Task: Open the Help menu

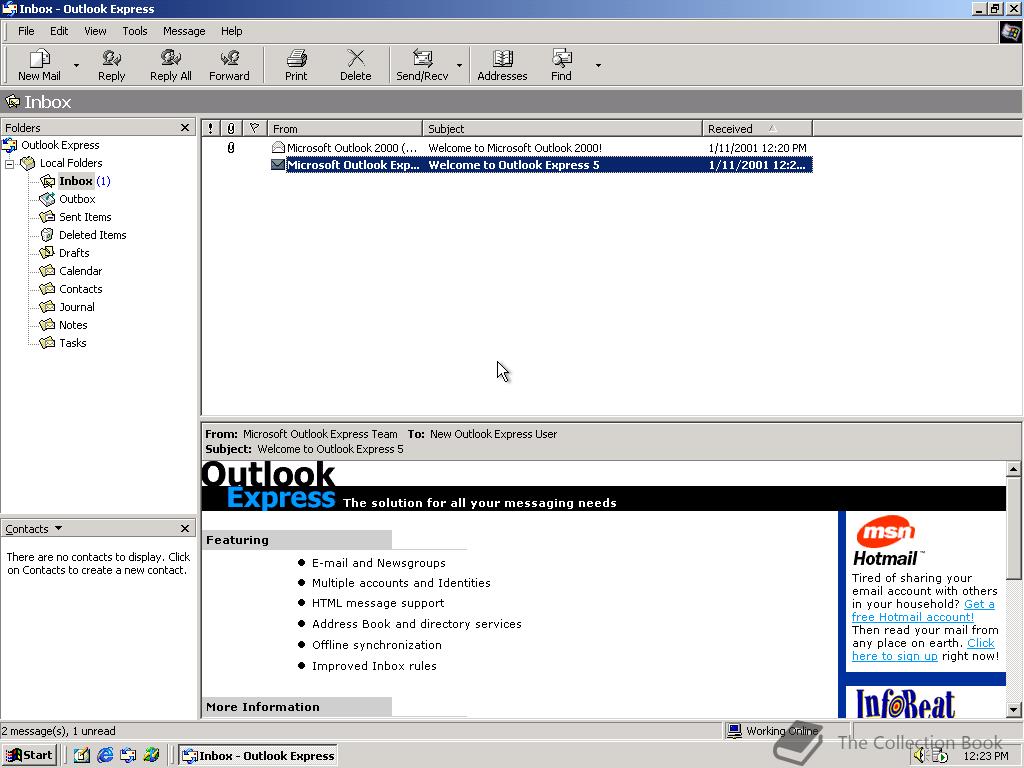Action: [x=231, y=31]
